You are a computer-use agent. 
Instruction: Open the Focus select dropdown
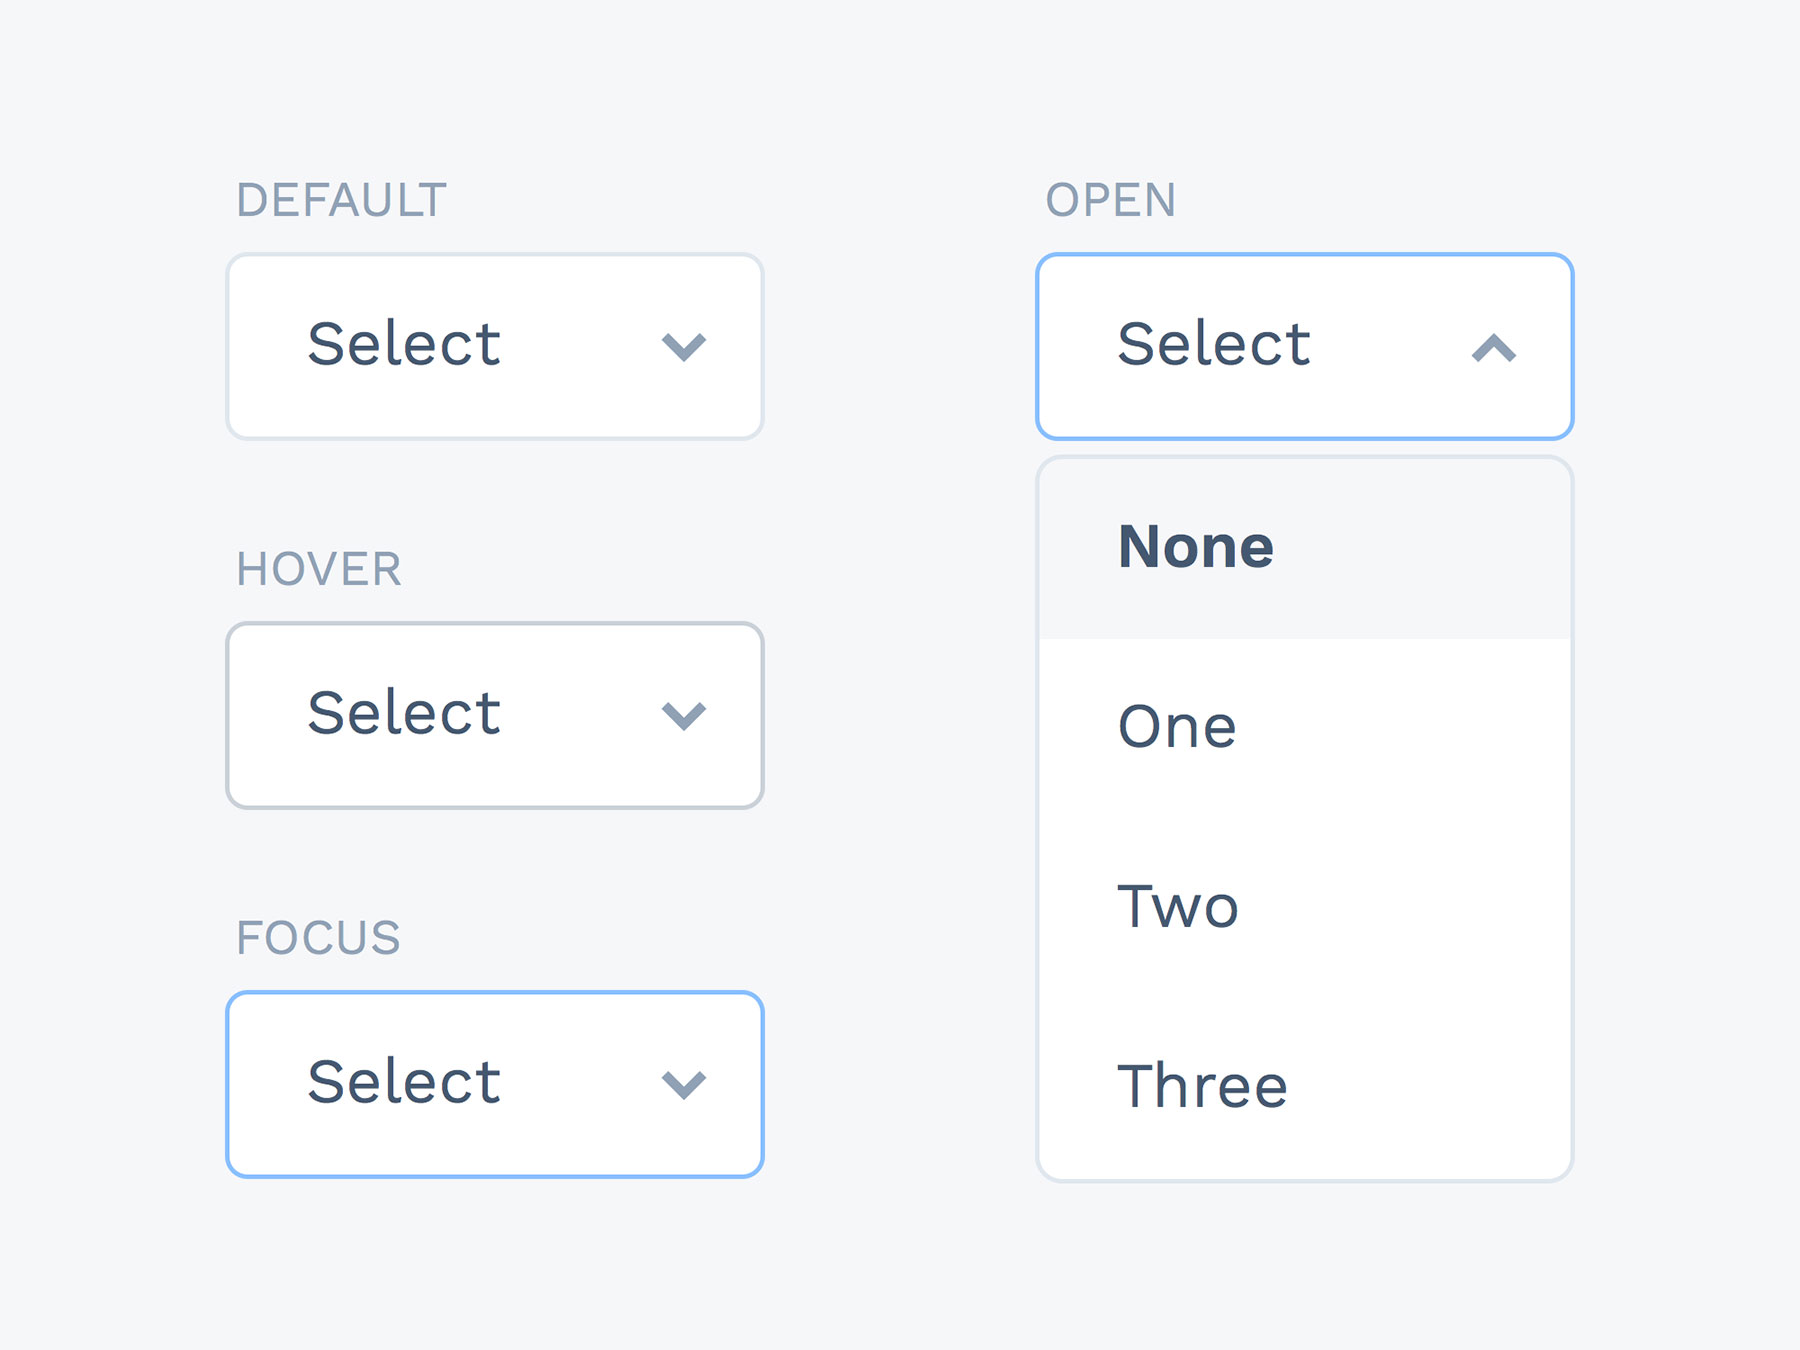click(x=495, y=1082)
